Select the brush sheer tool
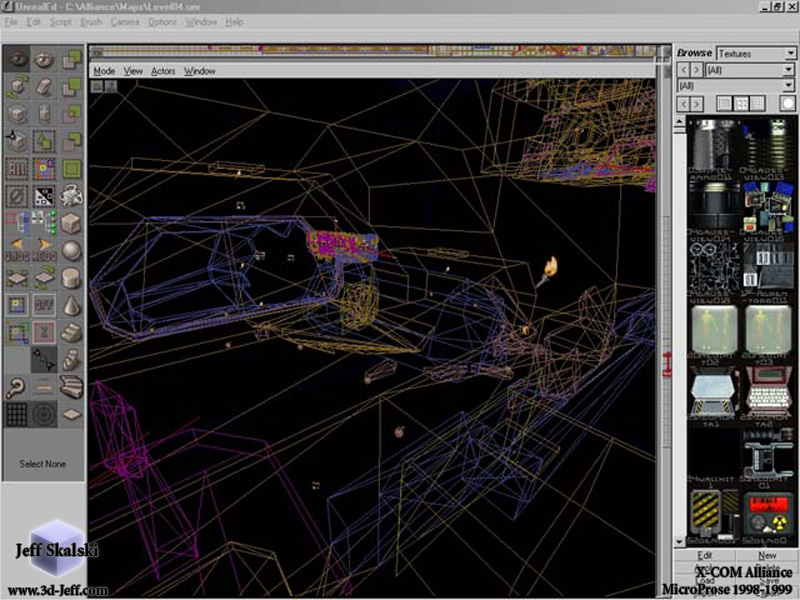 coord(44,87)
